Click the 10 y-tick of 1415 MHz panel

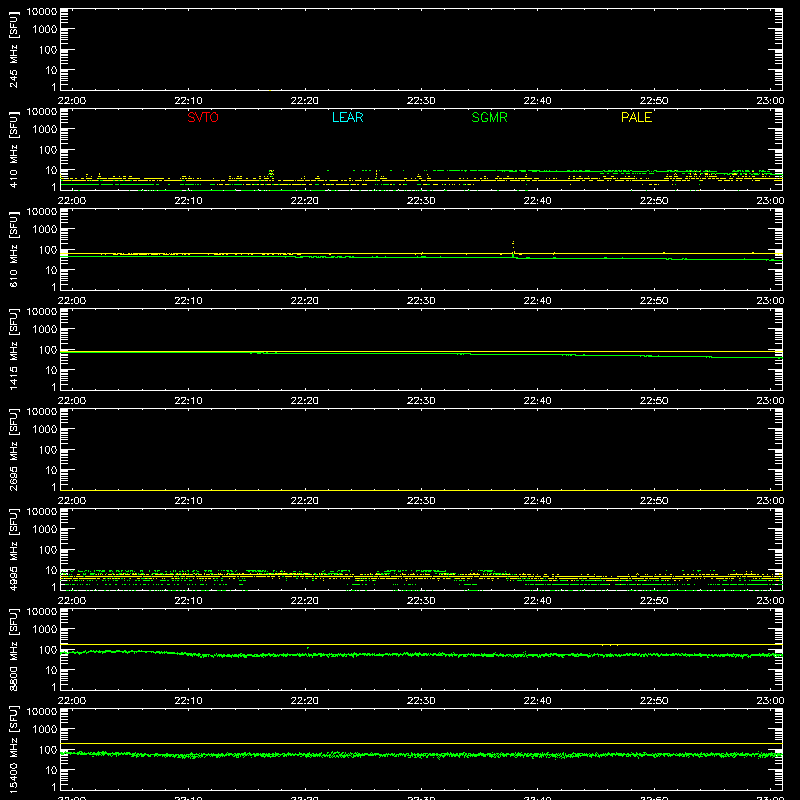51,370
